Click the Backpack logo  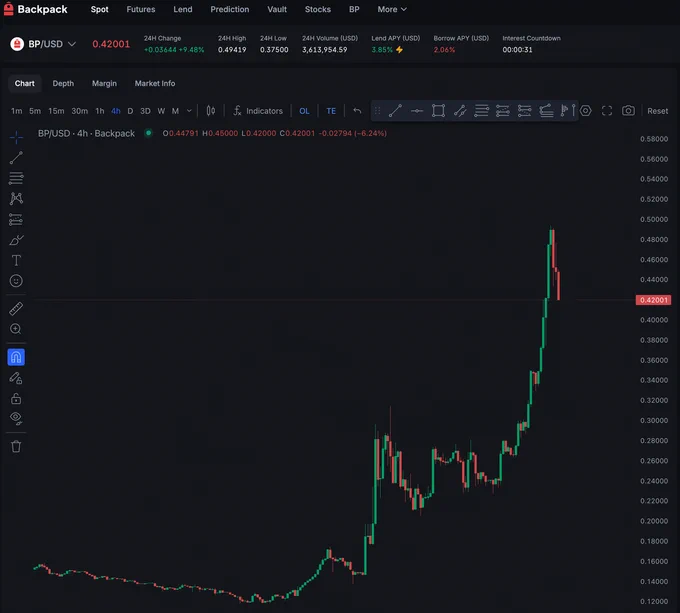click(36, 9)
